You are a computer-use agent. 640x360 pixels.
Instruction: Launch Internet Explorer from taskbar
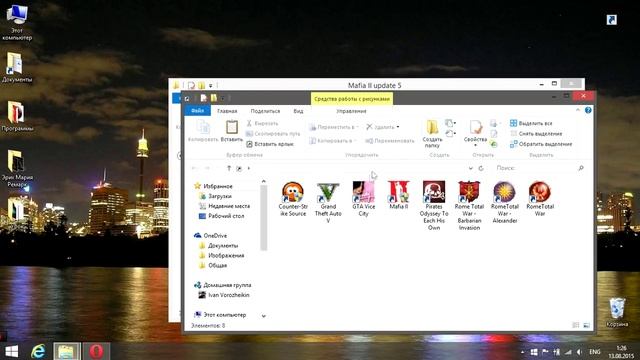[x=38, y=351]
